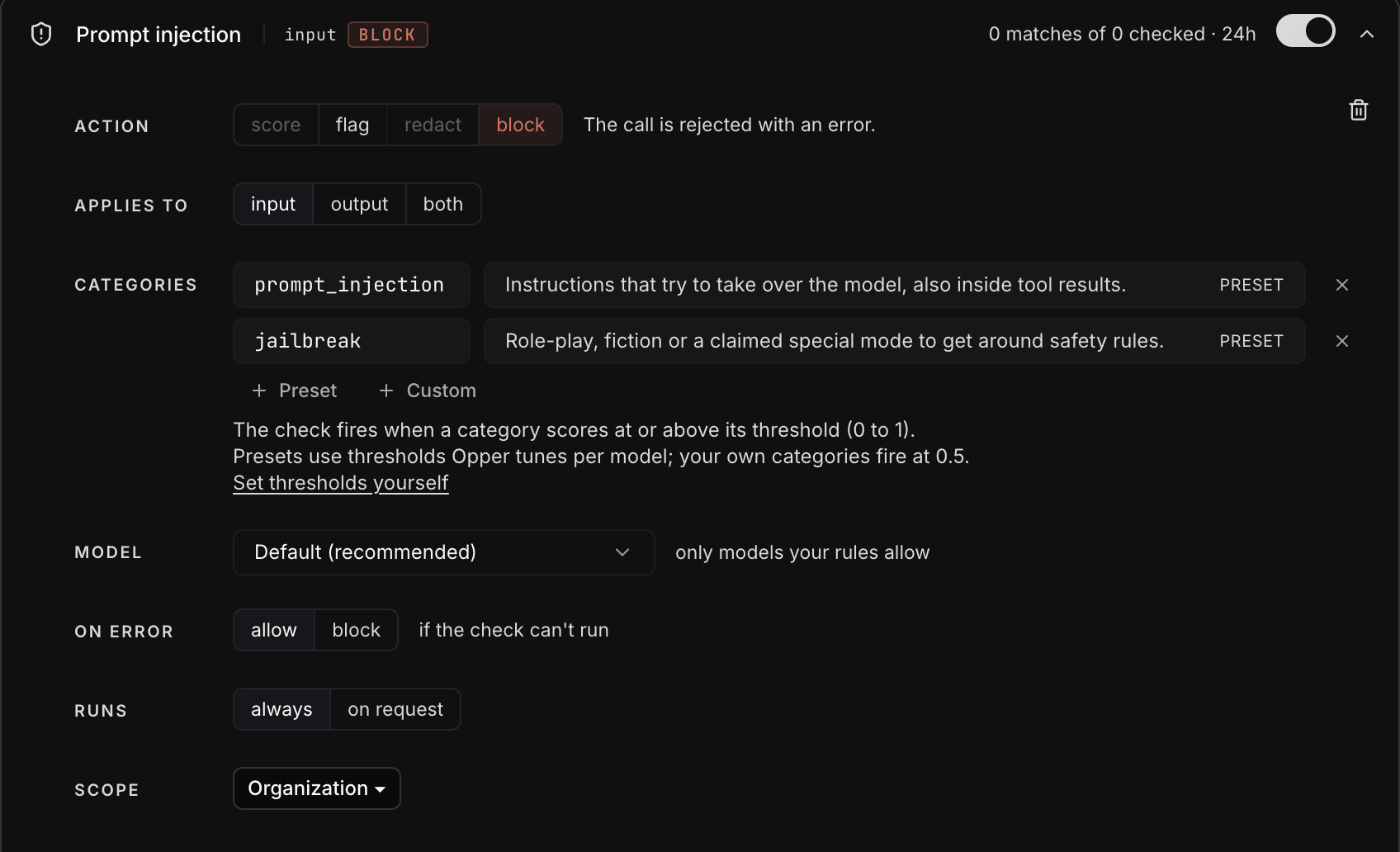
Task: Set action to block
Action: [520, 125]
